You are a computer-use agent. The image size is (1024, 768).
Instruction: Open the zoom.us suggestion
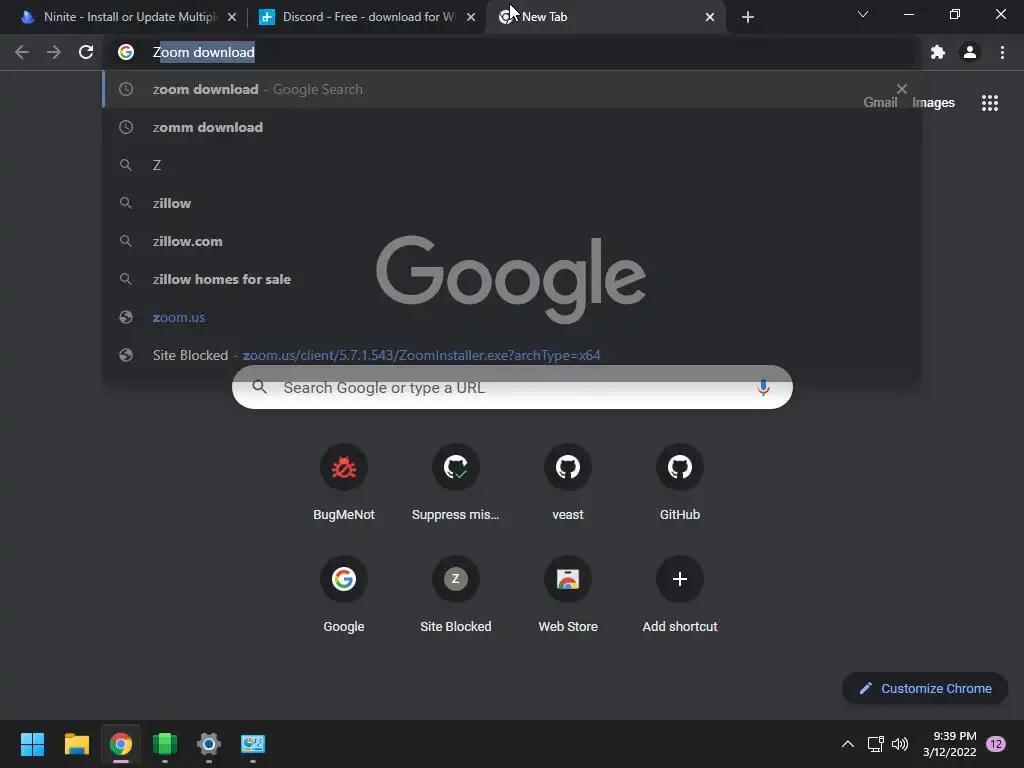[x=512, y=317]
